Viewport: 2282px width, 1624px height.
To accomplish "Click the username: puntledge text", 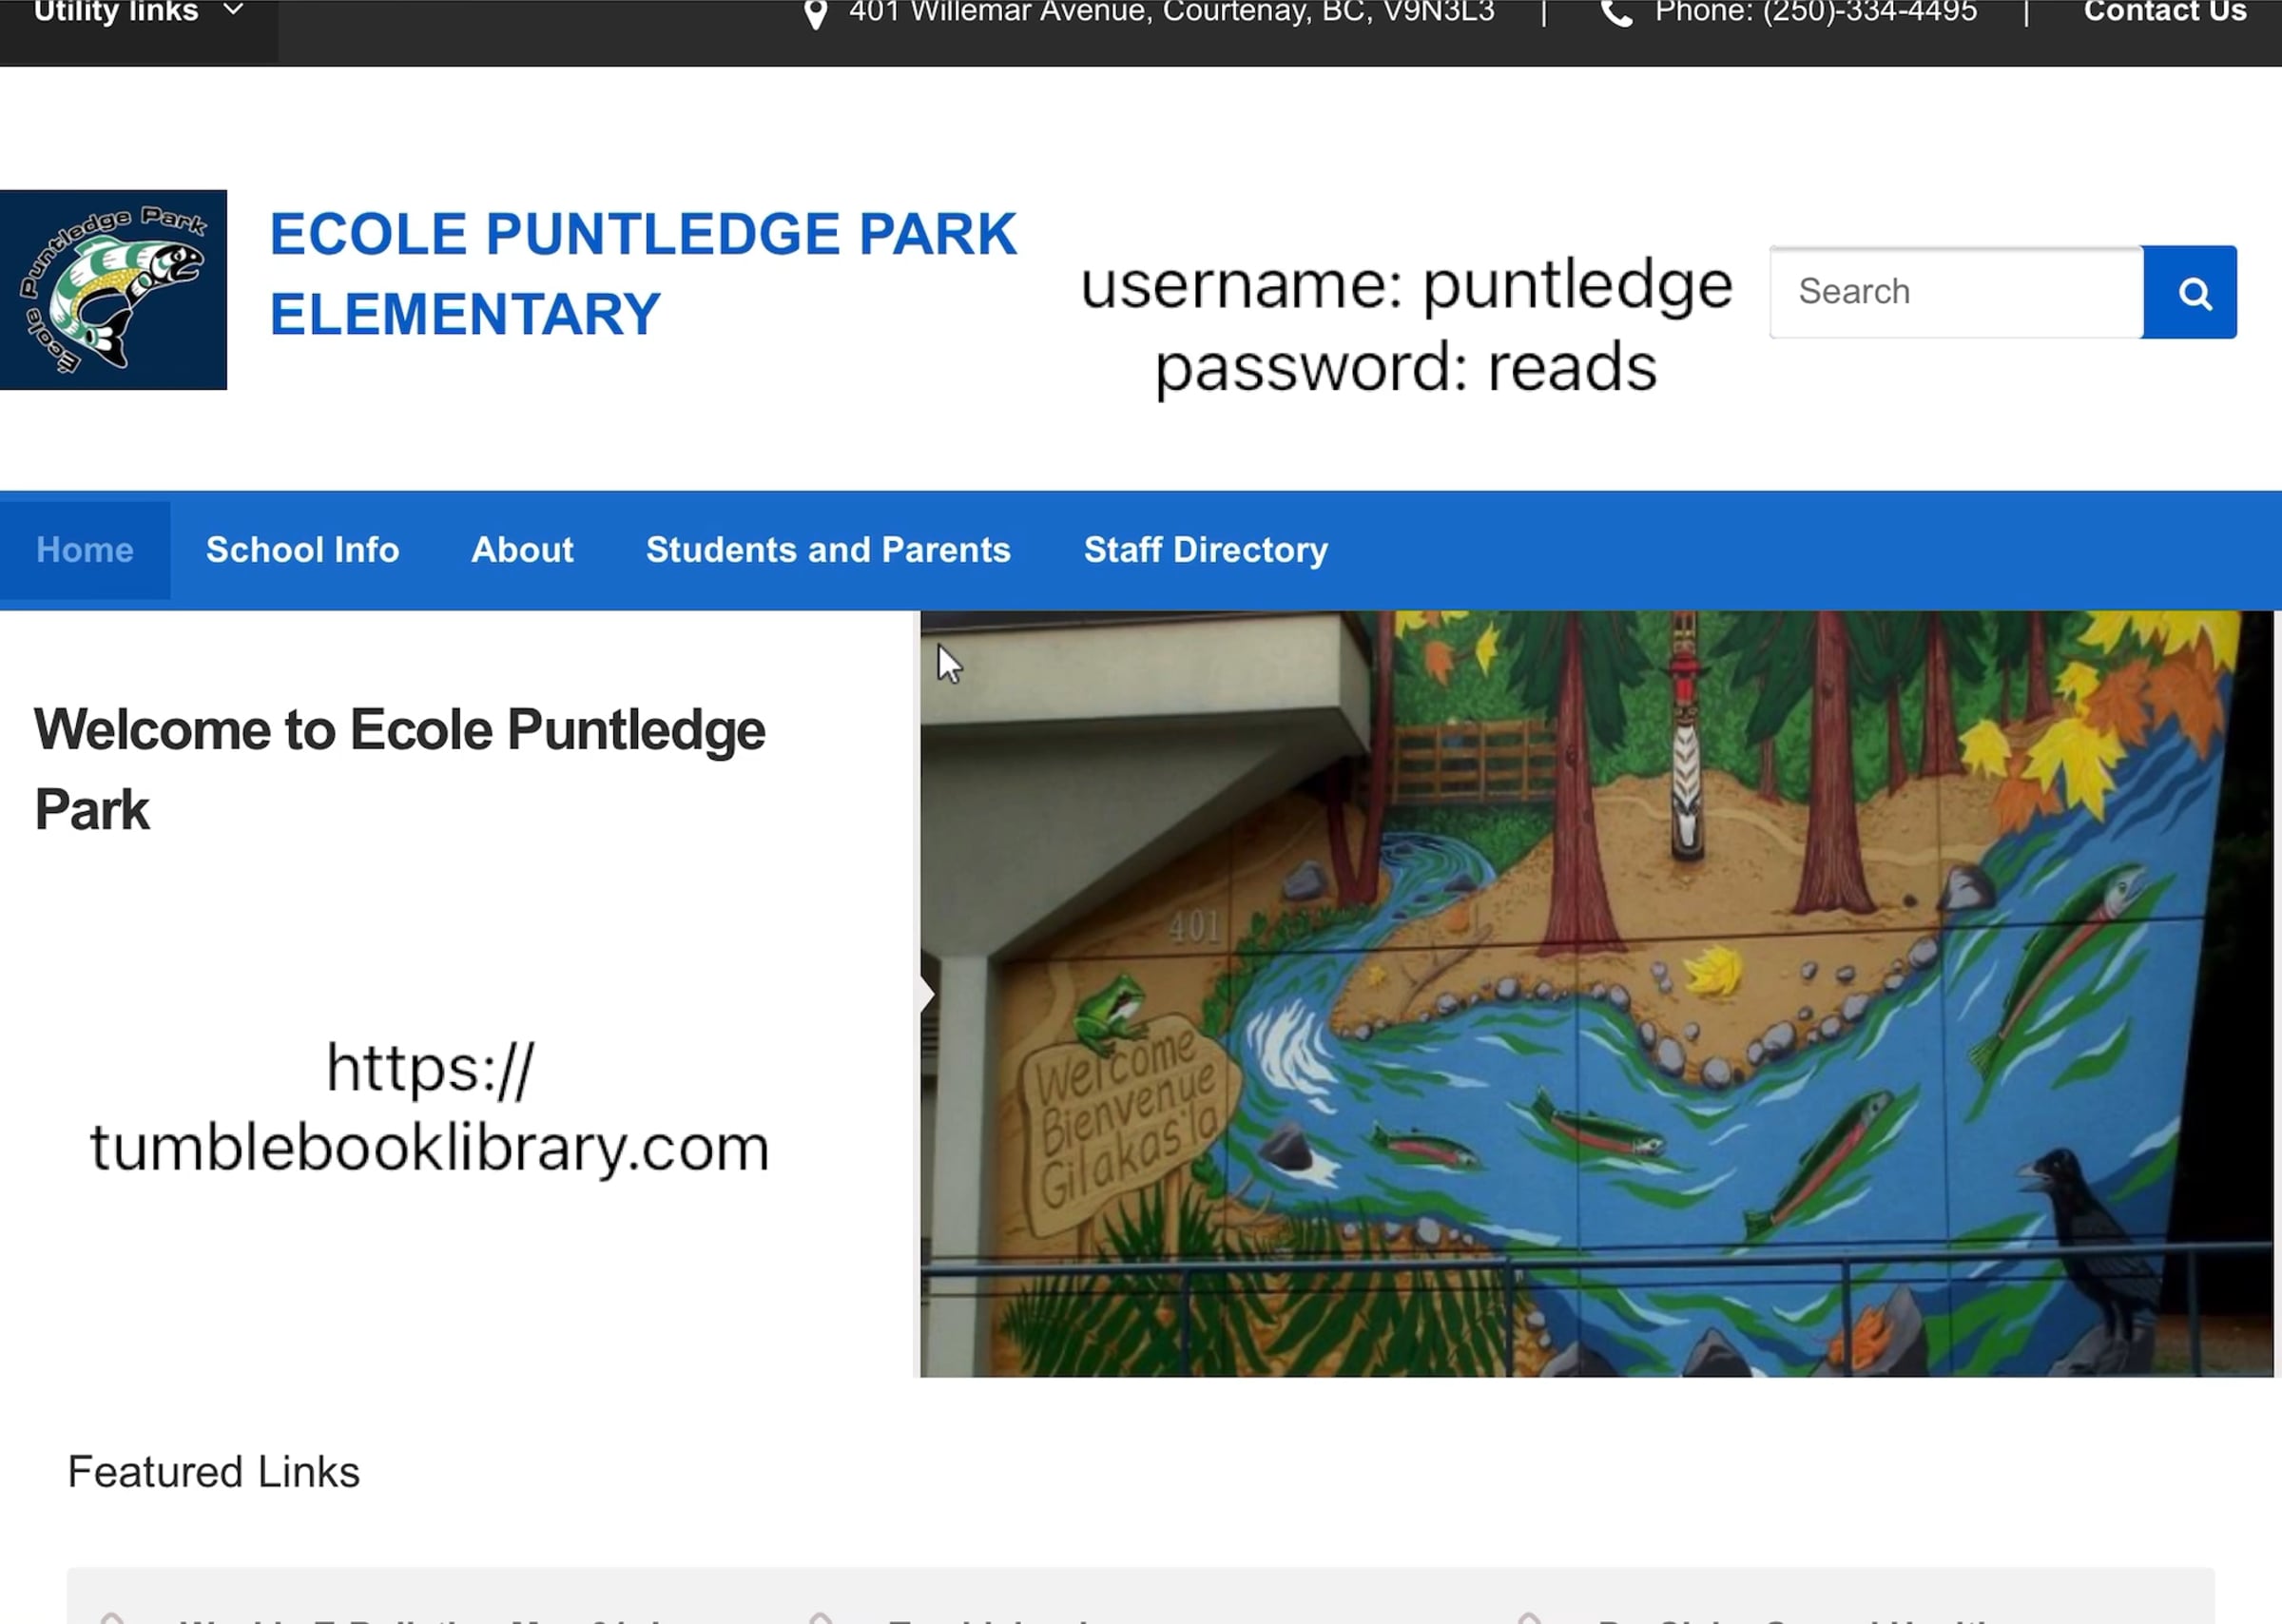I will coord(1406,286).
